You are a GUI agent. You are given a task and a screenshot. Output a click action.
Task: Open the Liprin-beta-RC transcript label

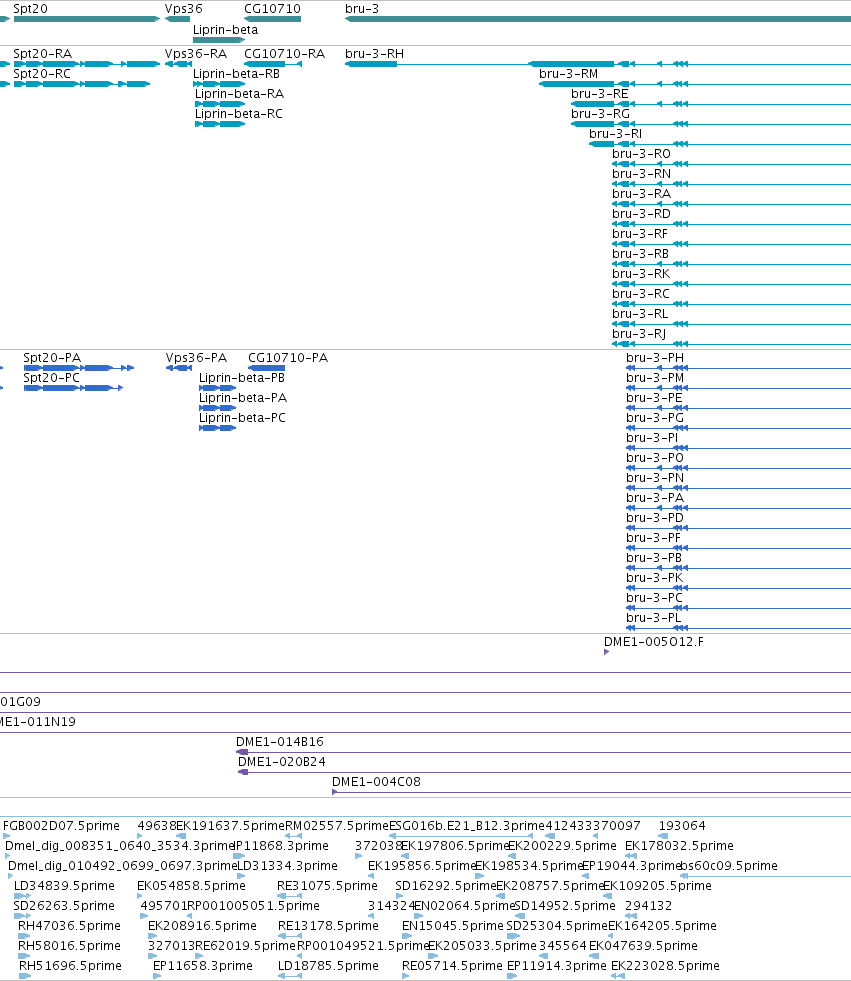[x=239, y=114]
